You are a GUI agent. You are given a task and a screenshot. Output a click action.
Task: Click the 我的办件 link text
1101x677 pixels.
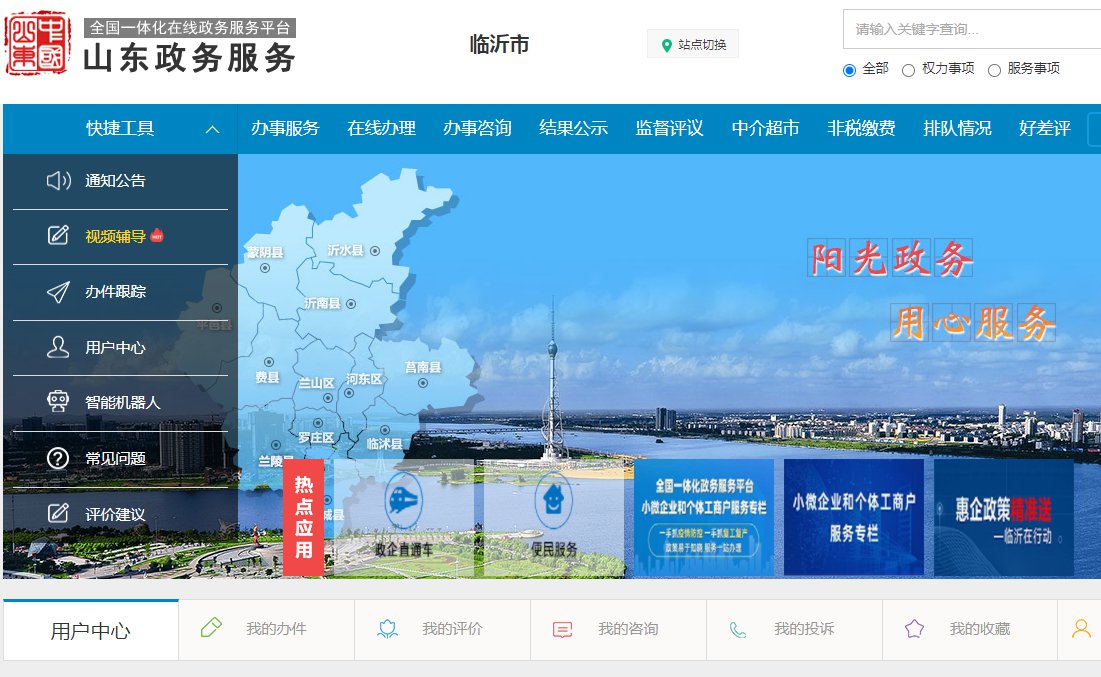(x=276, y=629)
